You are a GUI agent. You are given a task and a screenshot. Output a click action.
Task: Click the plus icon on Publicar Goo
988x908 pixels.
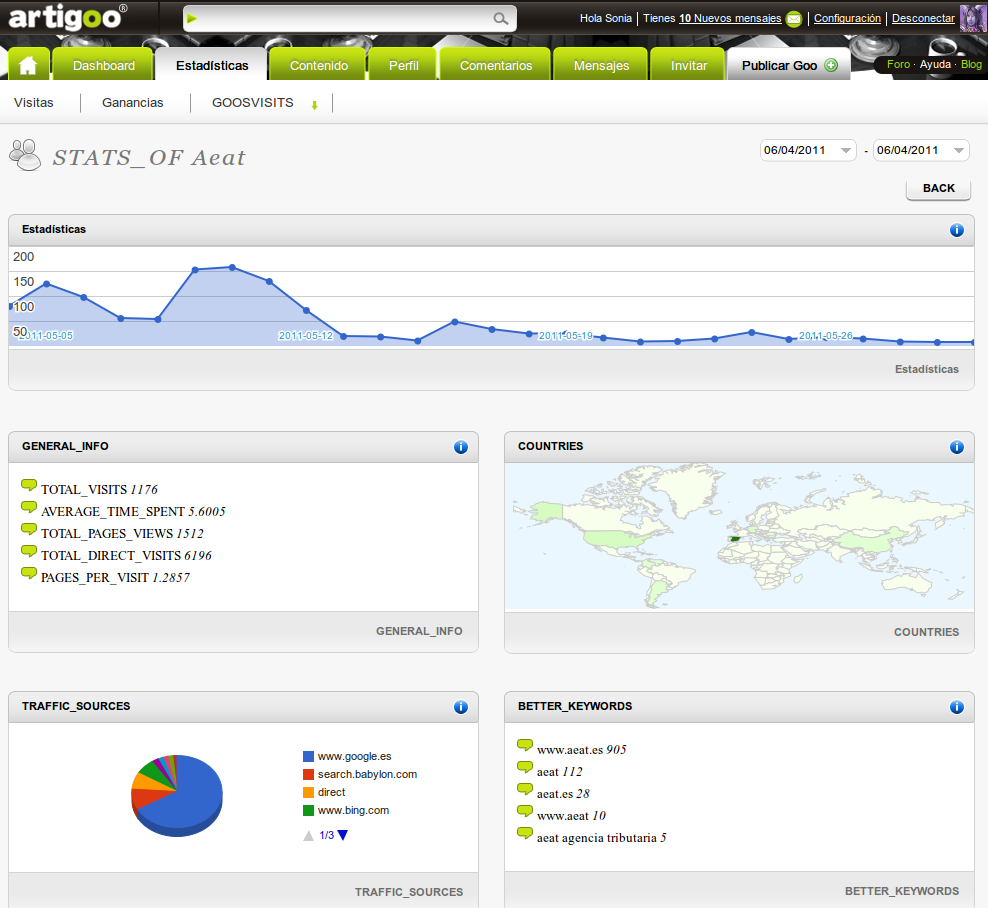[831, 66]
